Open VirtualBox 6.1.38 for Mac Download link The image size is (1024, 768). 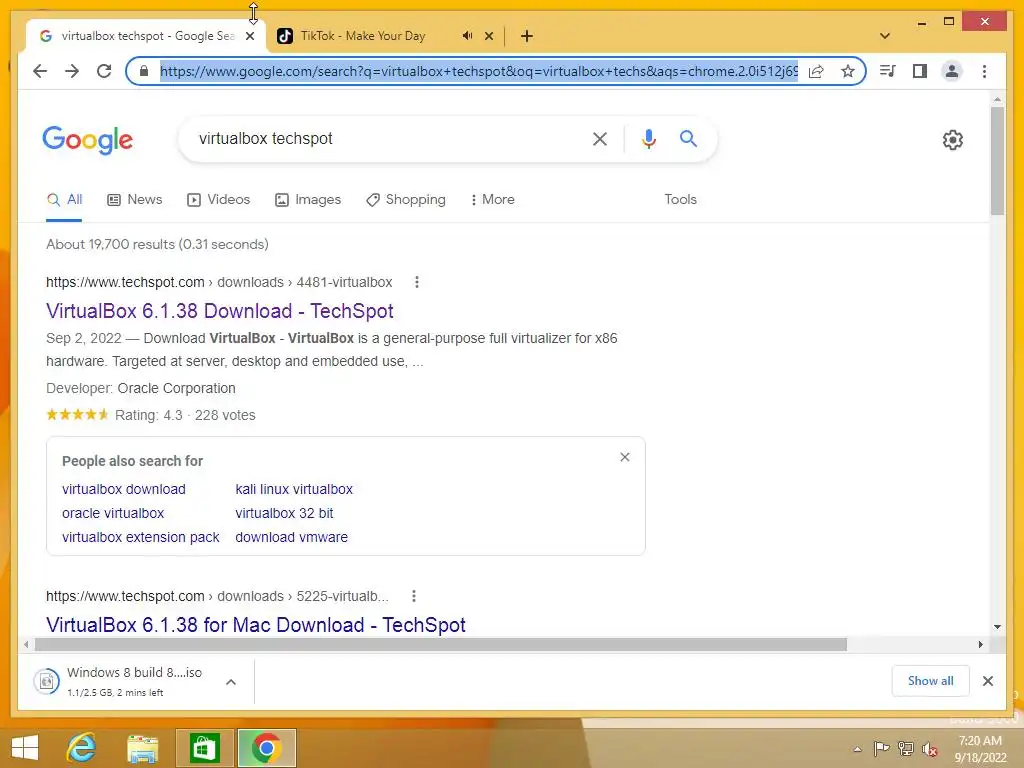(x=255, y=625)
